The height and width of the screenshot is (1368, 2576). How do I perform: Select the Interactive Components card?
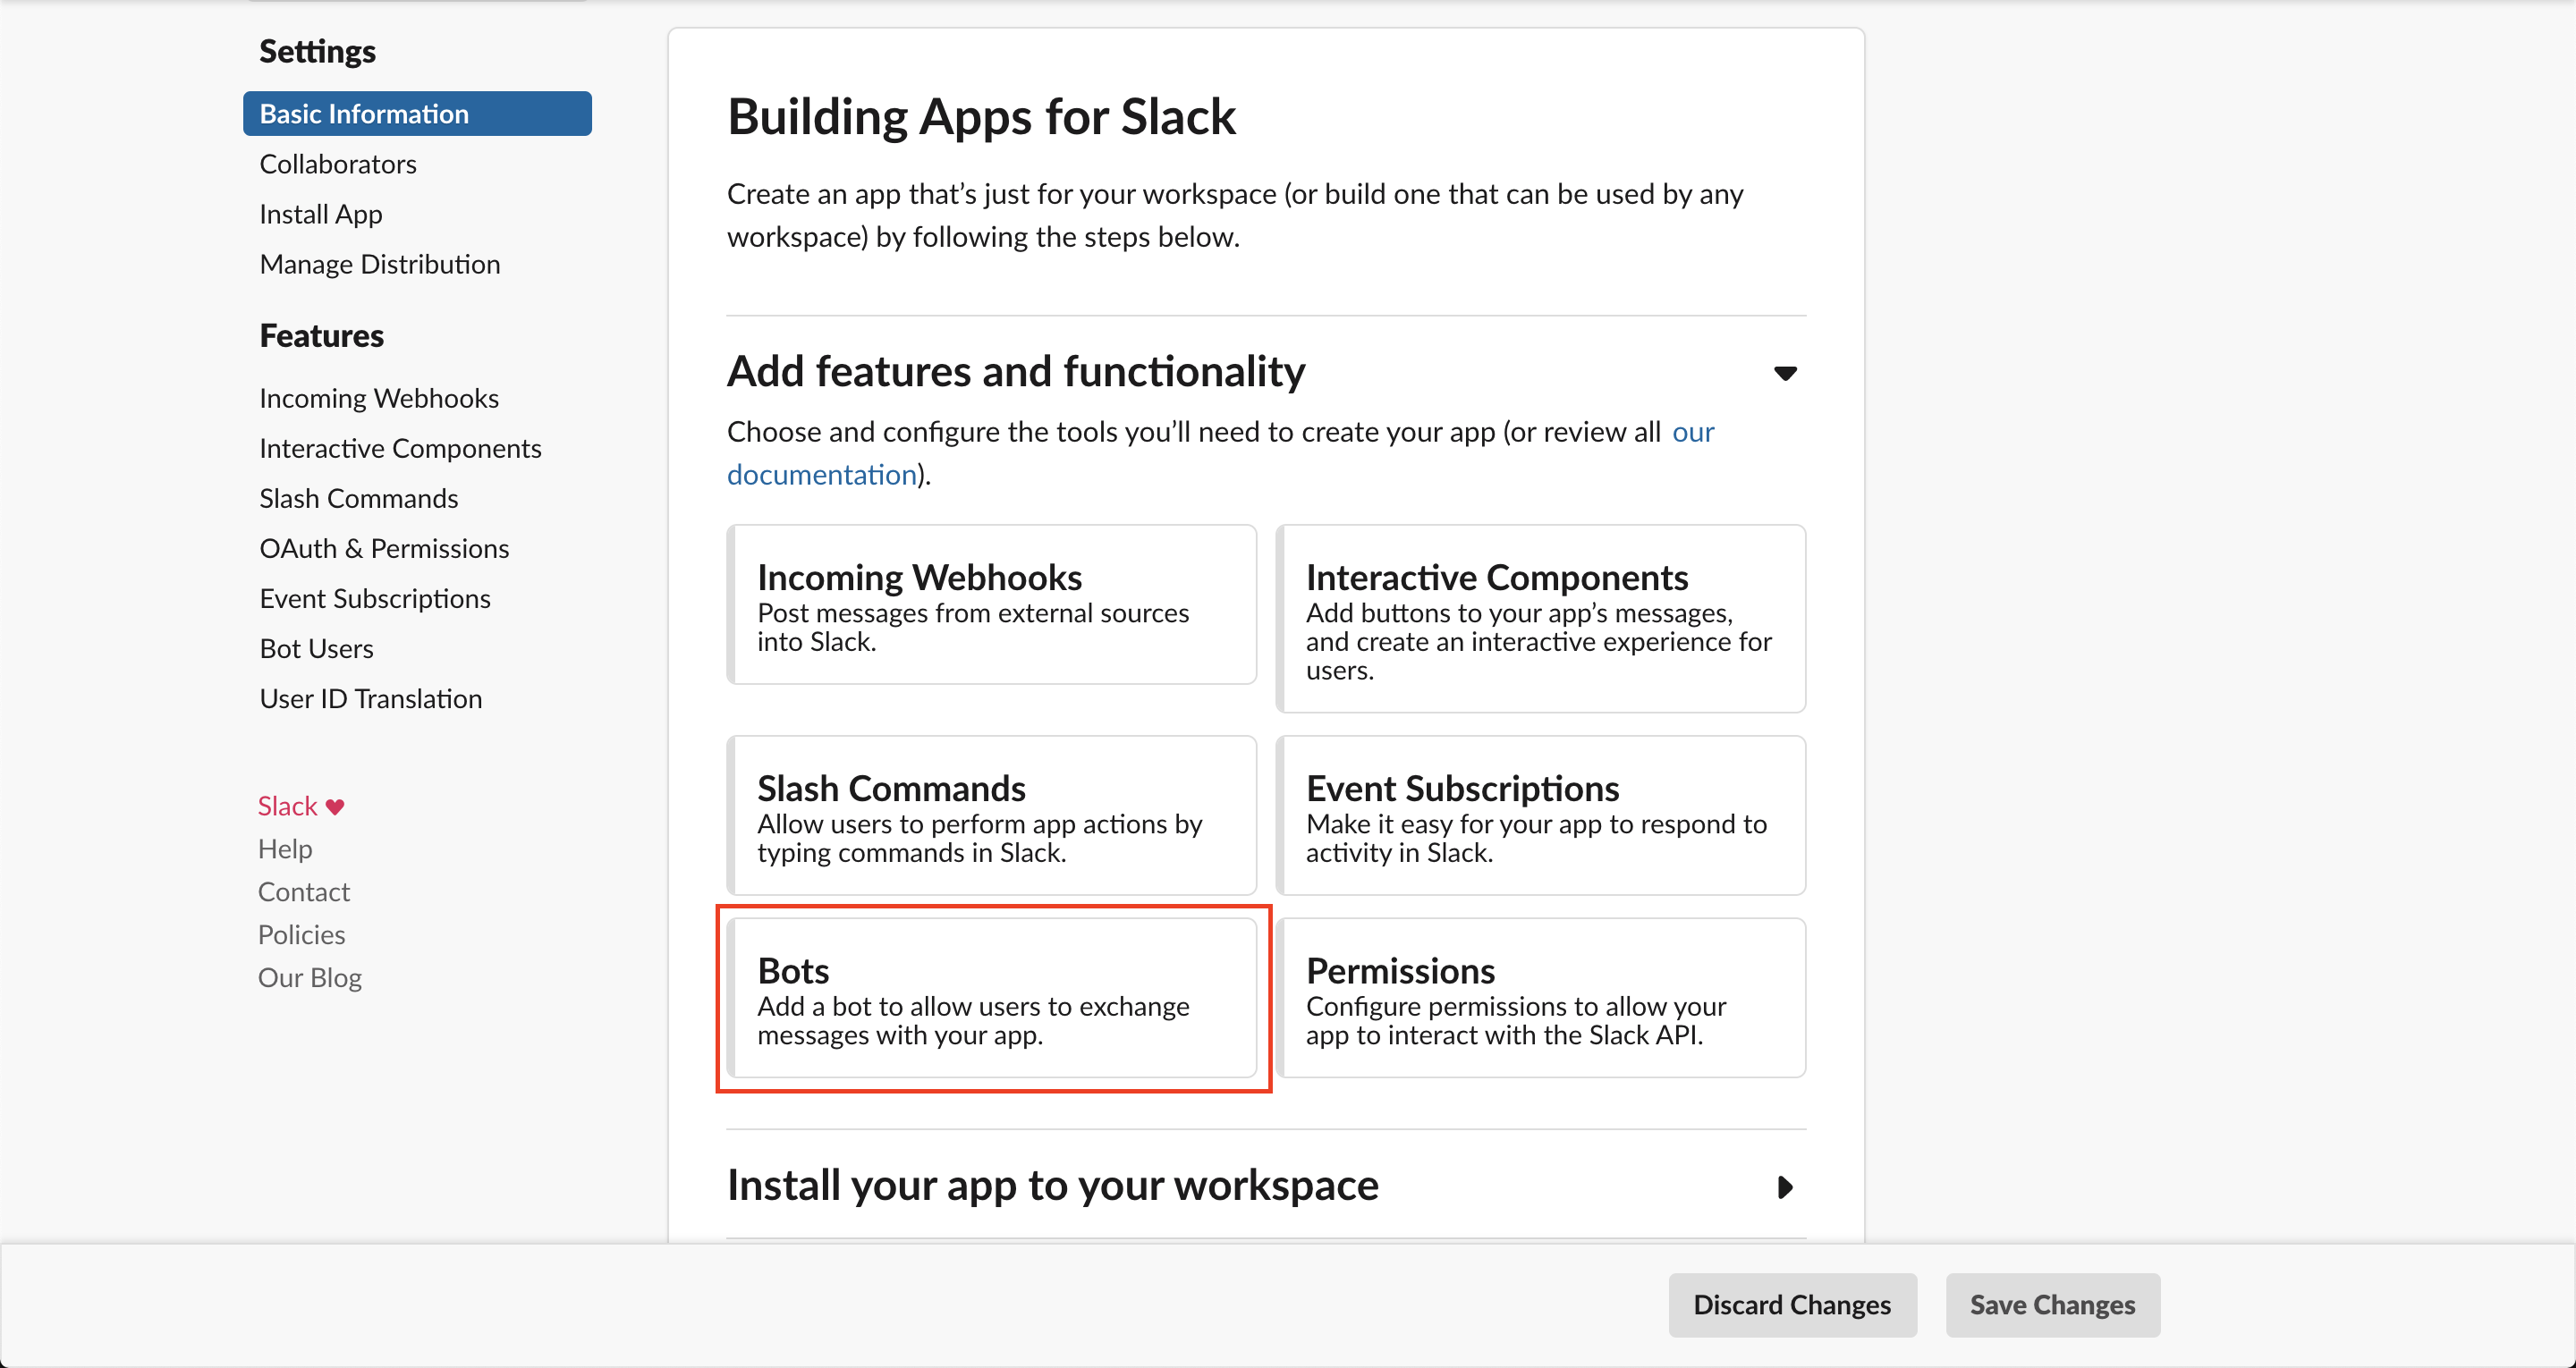coord(1540,619)
